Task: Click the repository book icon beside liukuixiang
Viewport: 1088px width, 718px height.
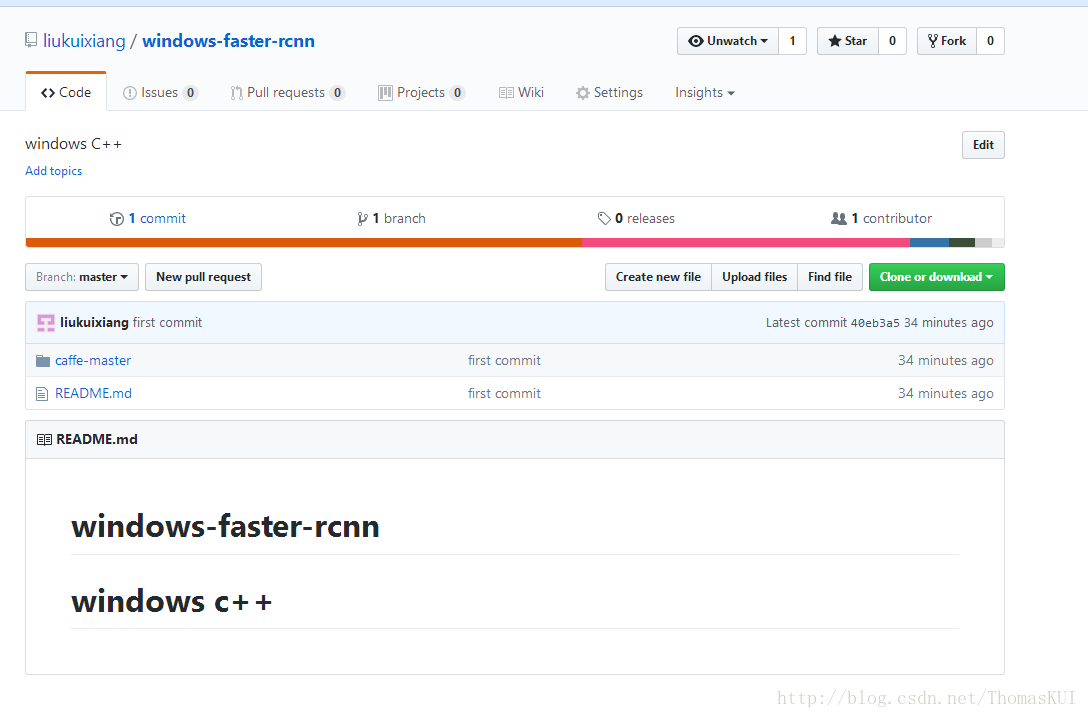Action: [x=31, y=40]
